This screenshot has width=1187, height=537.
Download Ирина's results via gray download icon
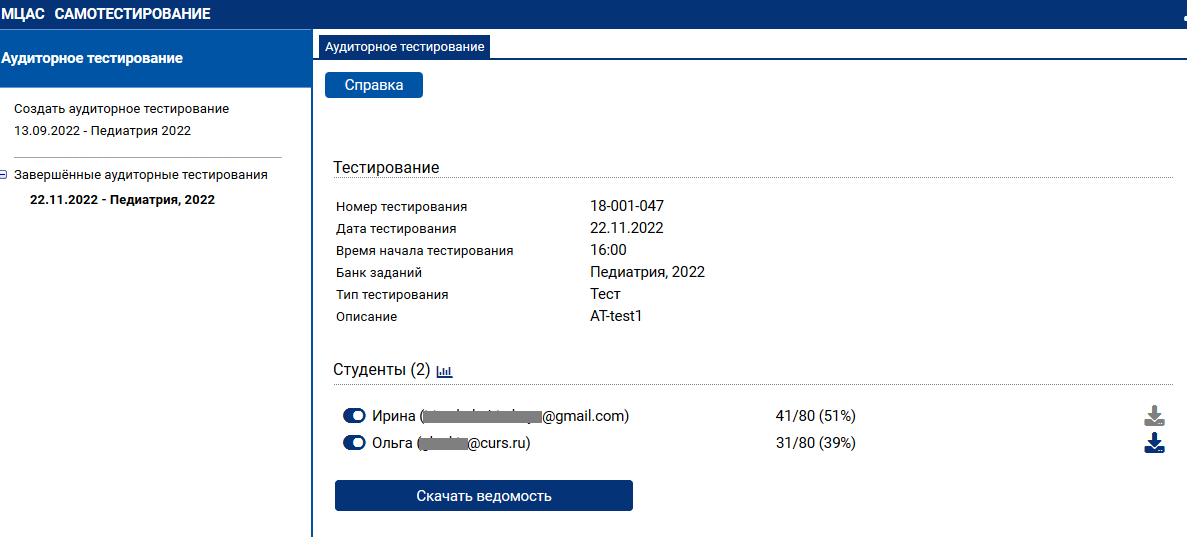[x=1154, y=416]
